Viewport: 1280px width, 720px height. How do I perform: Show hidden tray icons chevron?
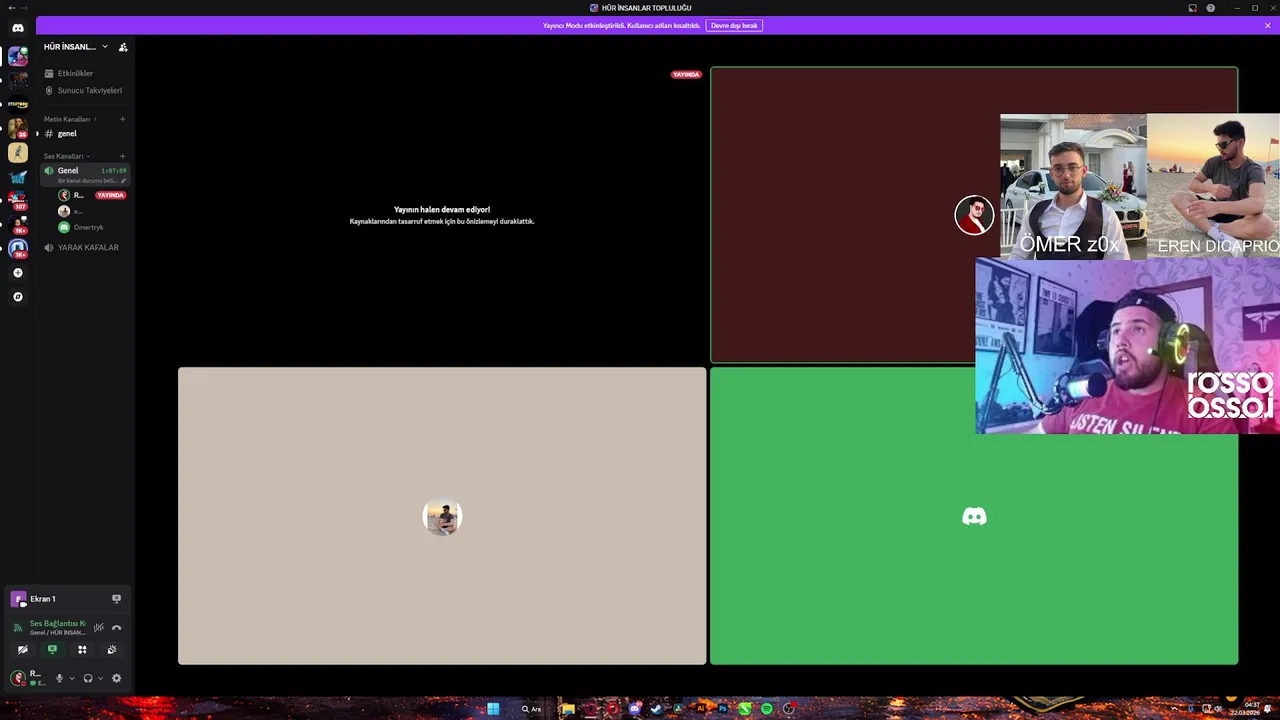click(1174, 709)
